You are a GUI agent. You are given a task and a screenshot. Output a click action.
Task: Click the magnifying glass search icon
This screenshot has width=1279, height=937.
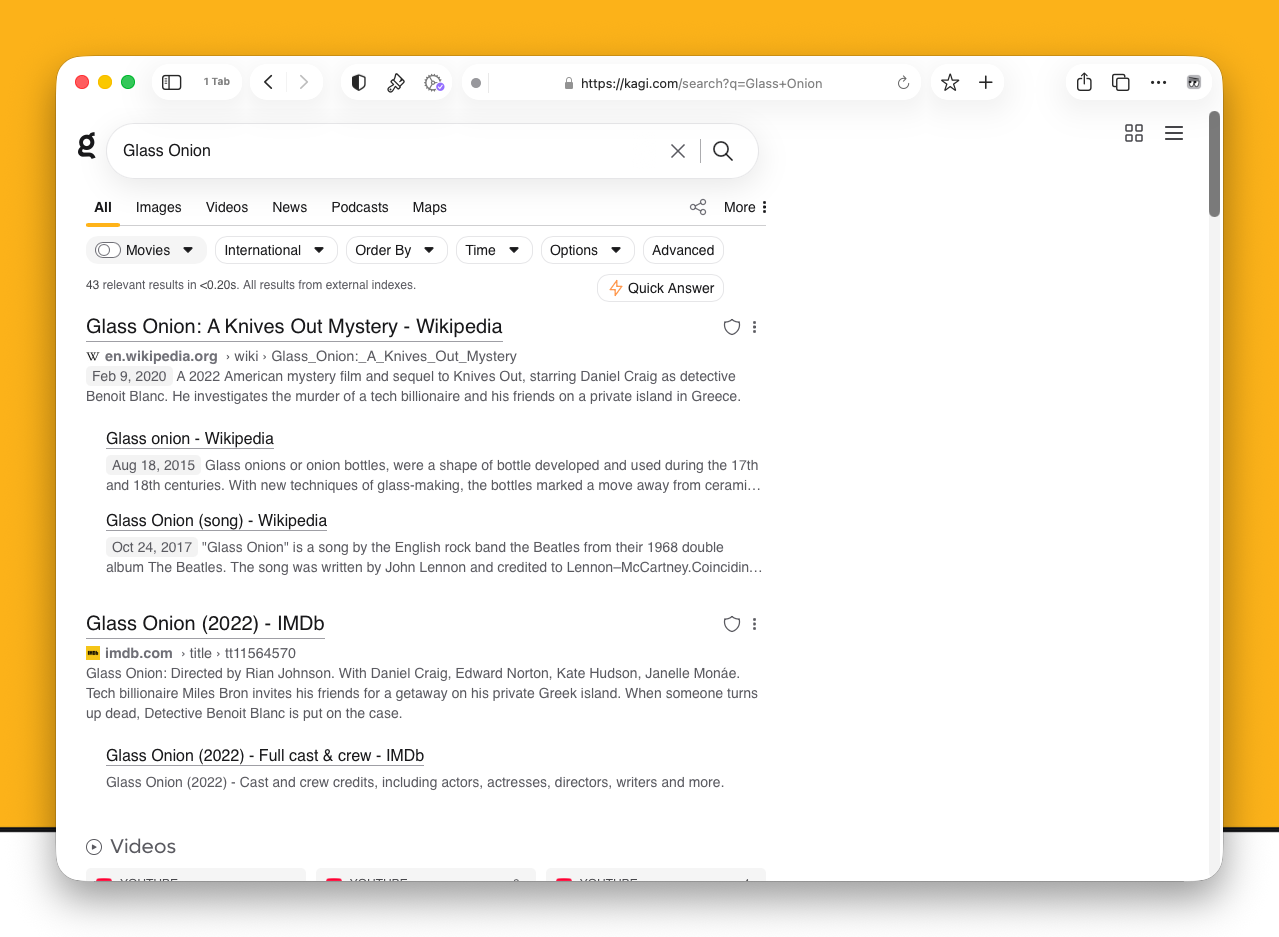click(x=723, y=151)
